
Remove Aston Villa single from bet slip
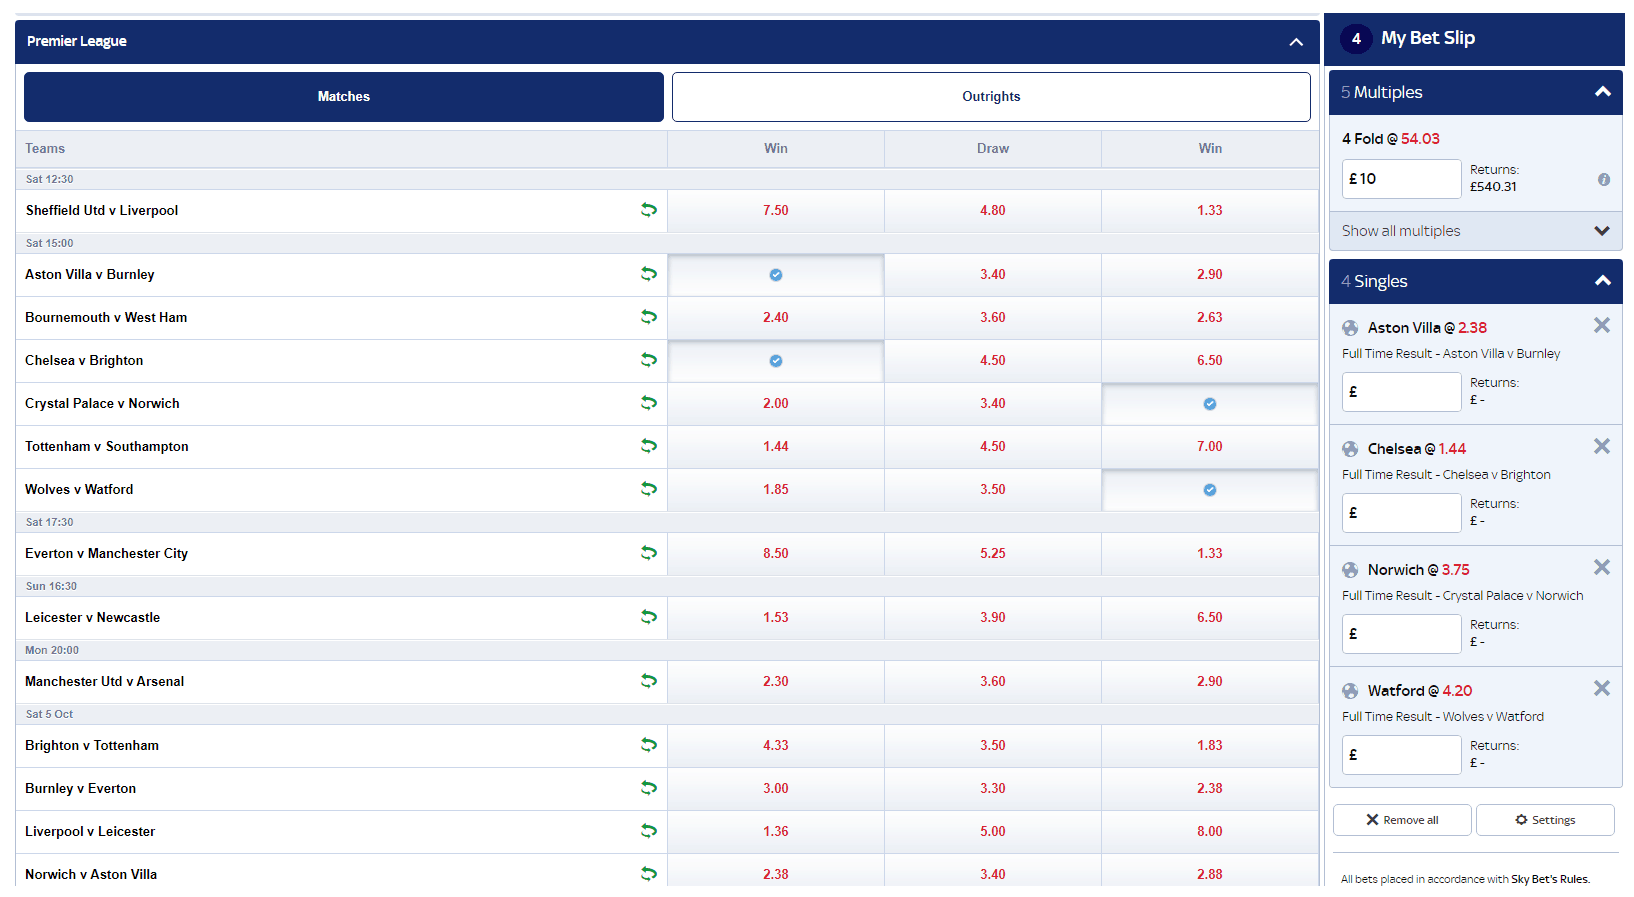pyautogui.click(x=1602, y=325)
